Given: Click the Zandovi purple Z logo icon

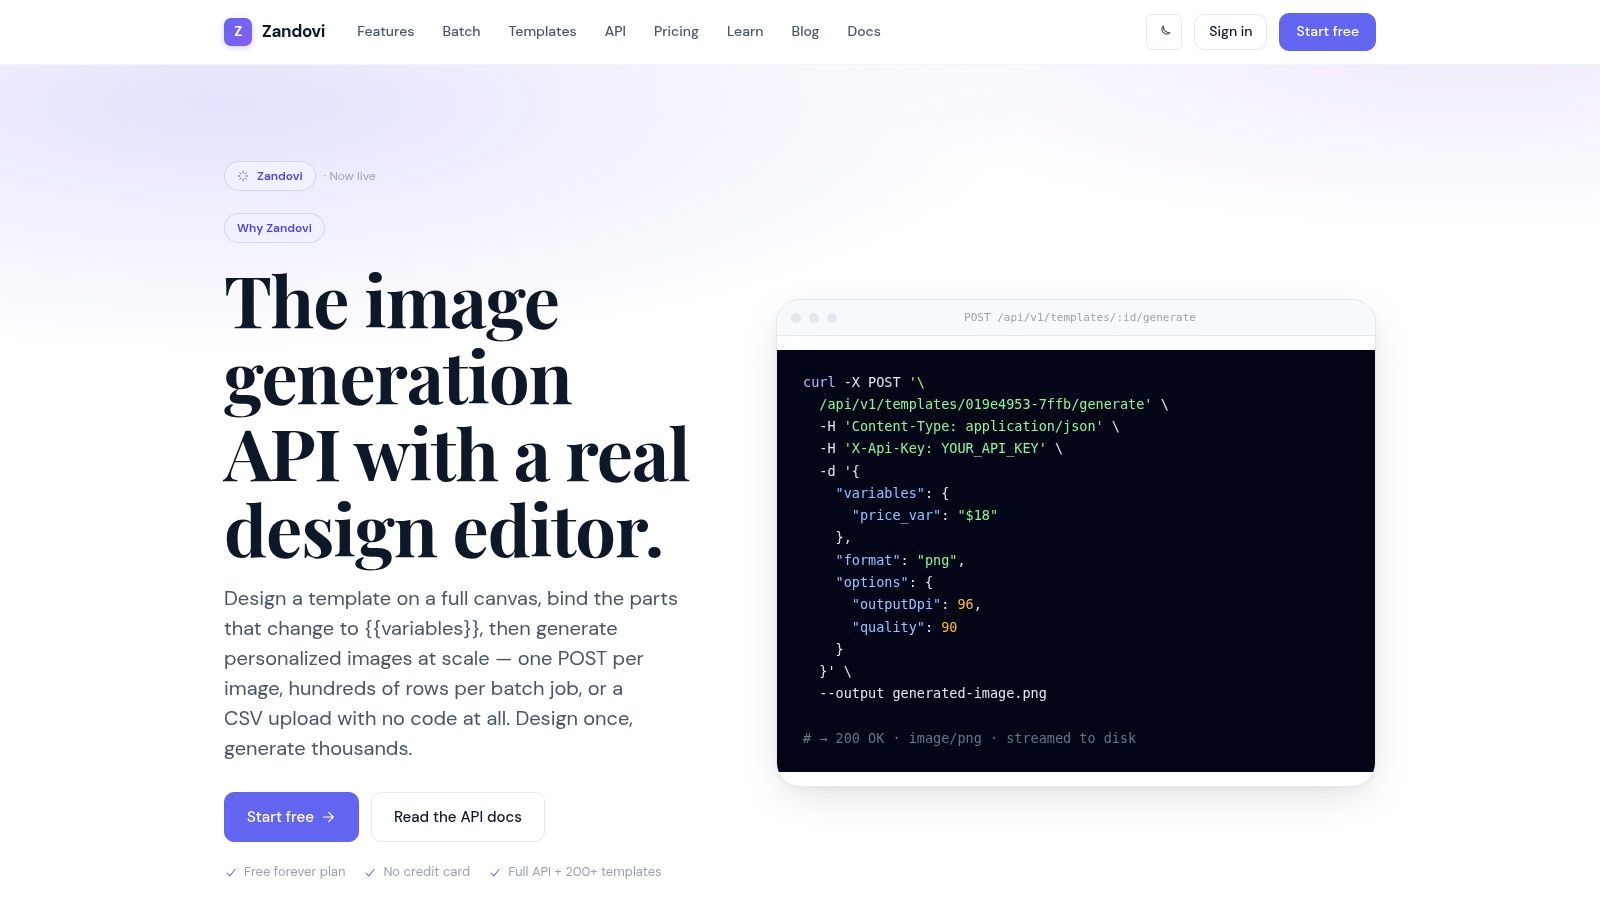Looking at the screenshot, I should pyautogui.click(x=238, y=32).
